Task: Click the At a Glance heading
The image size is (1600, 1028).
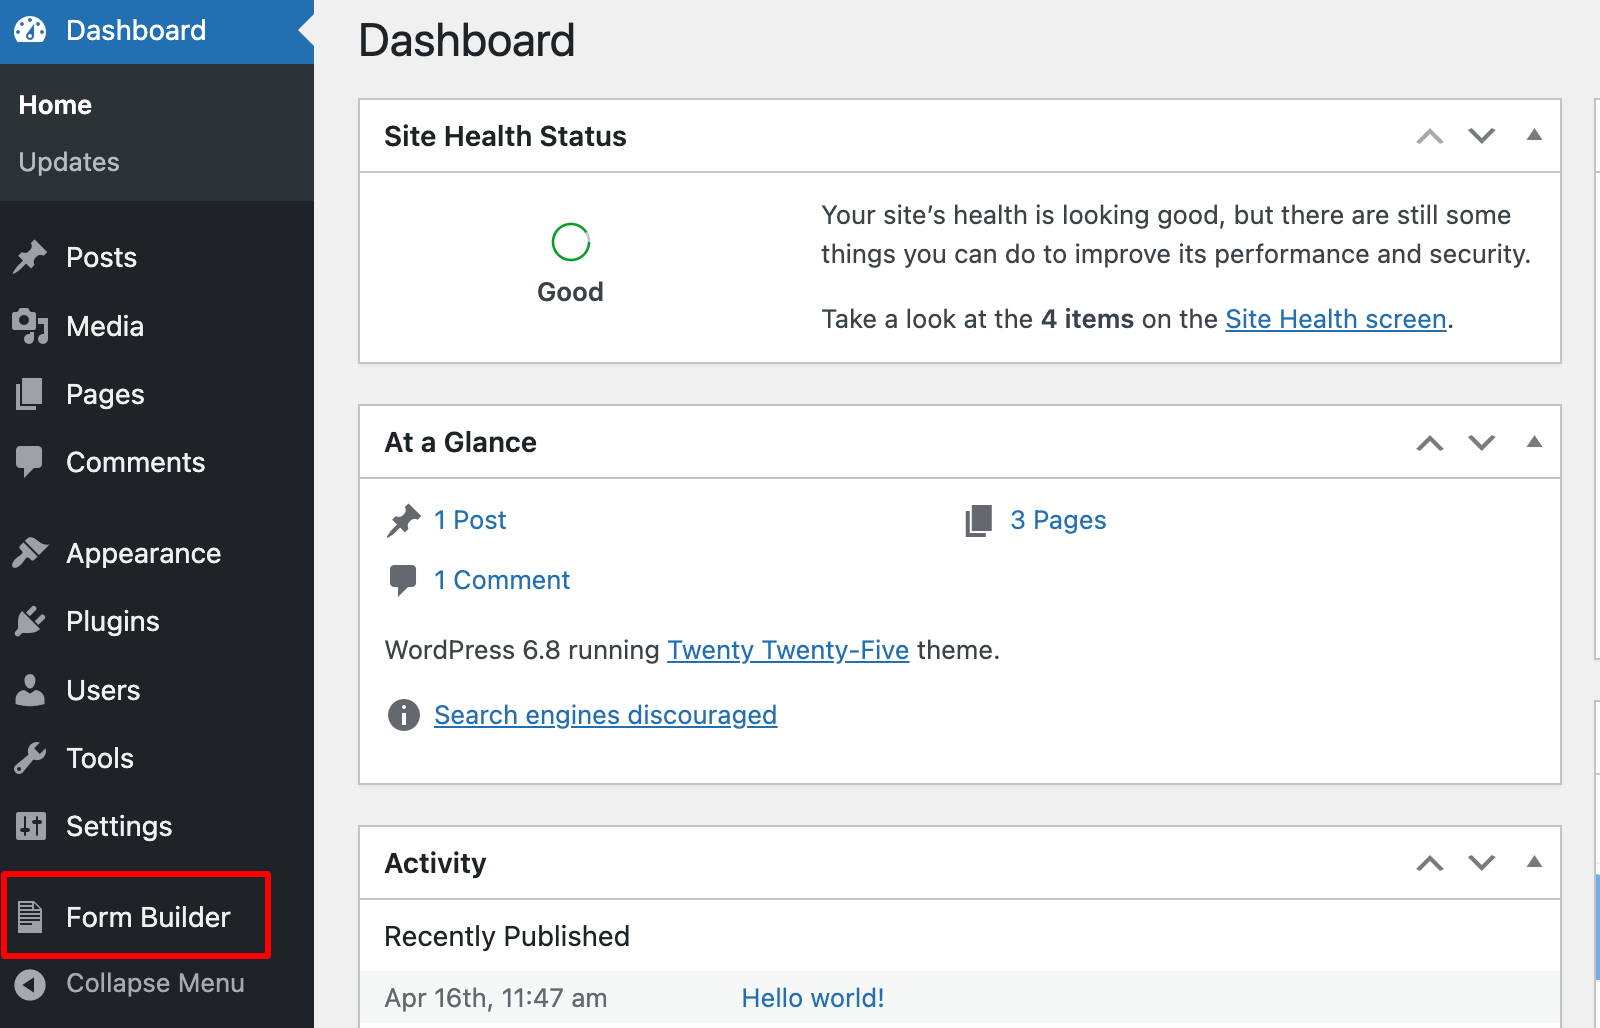Action: (460, 442)
